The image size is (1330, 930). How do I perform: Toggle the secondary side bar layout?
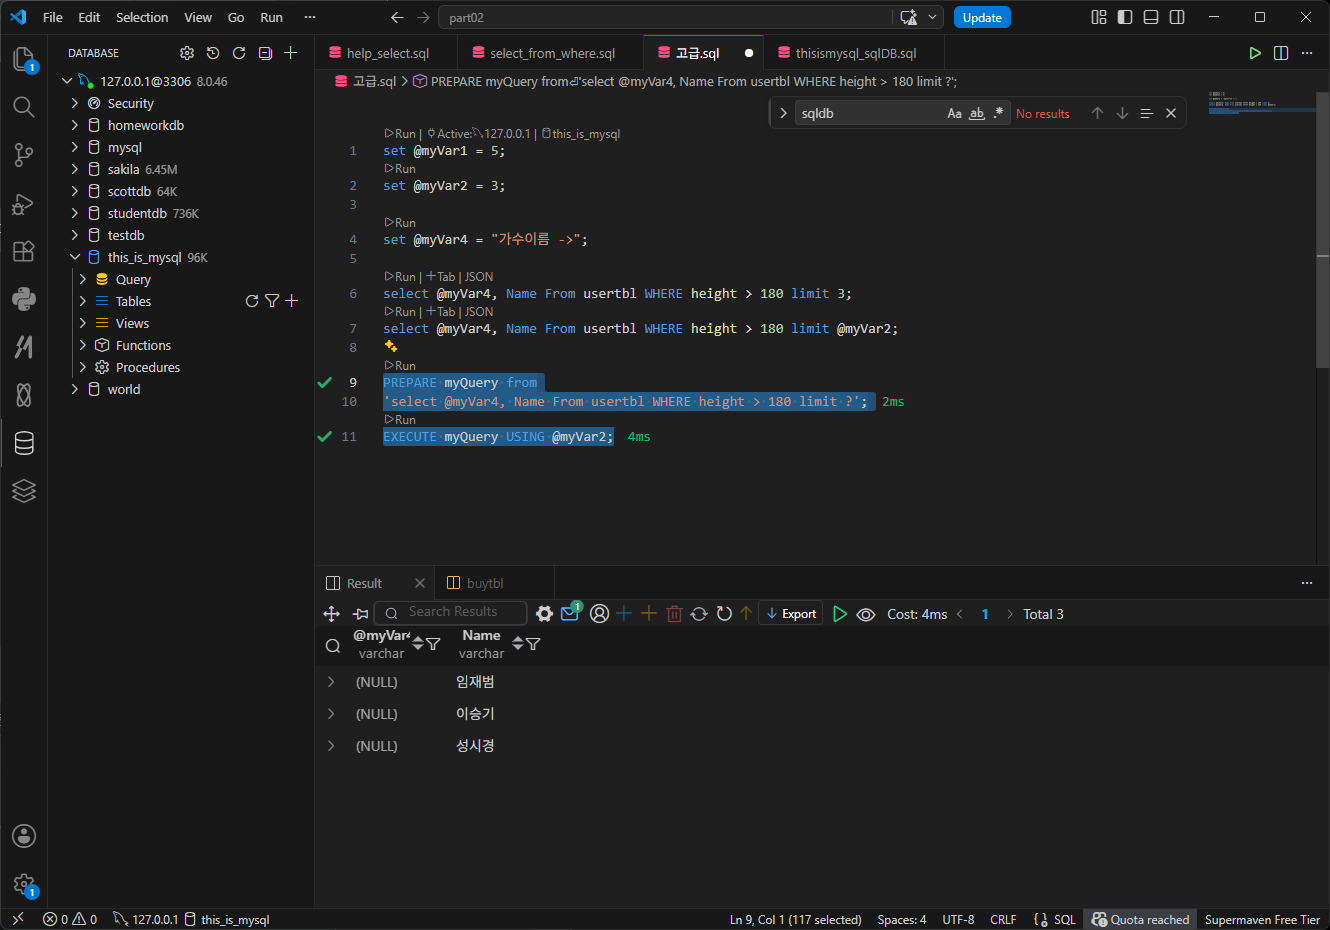point(1177,17)
